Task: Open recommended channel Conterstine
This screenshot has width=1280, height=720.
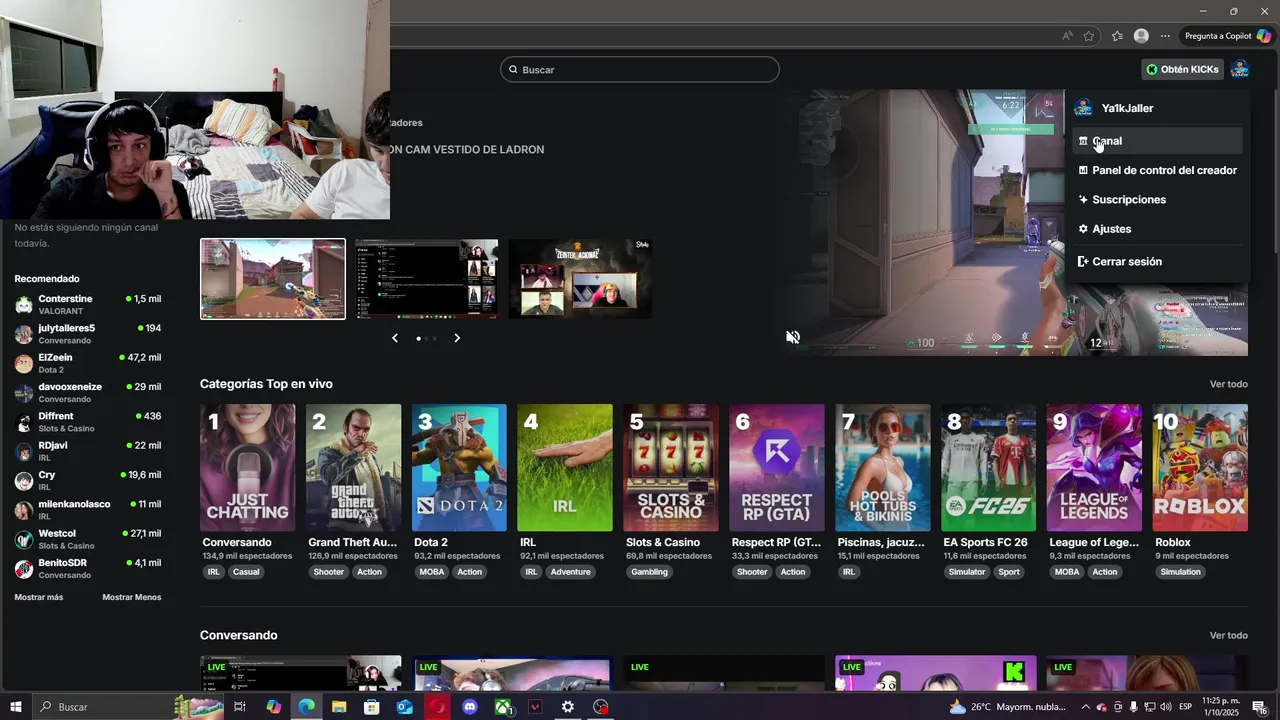Action: pos(88,305)
